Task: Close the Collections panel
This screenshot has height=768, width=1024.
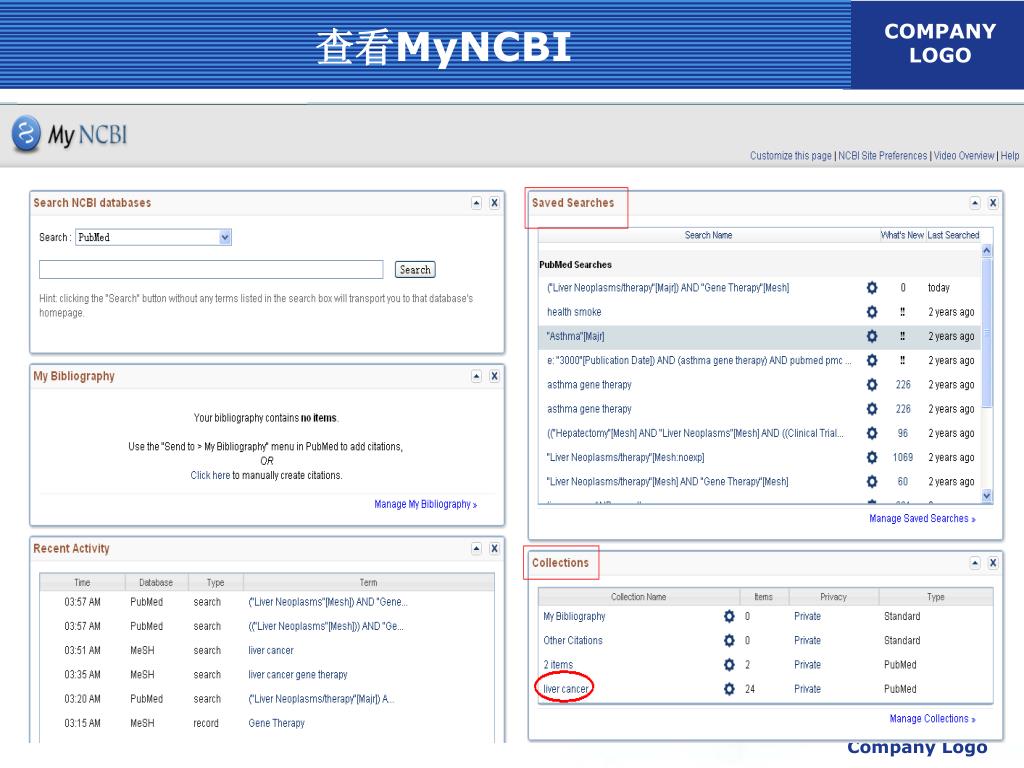Action: (993, 563)
